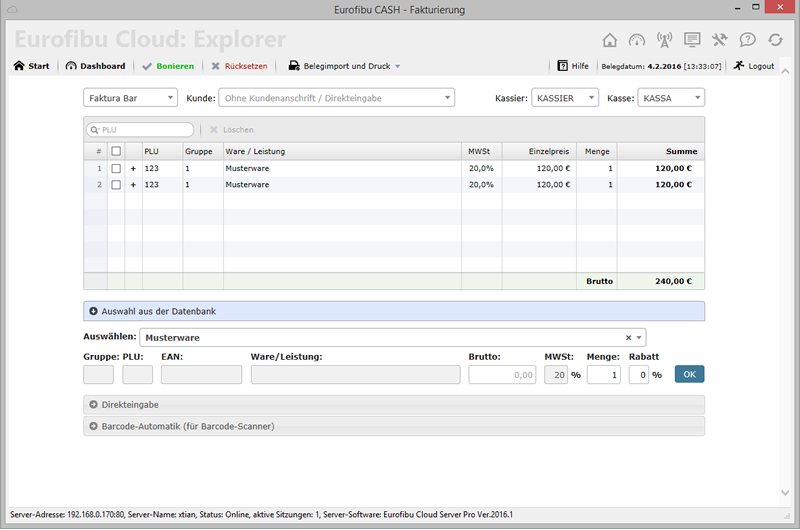800x530 pixels.
Task: Collapse Auswahl aus der Datenbank section
Action: (394, 311)
